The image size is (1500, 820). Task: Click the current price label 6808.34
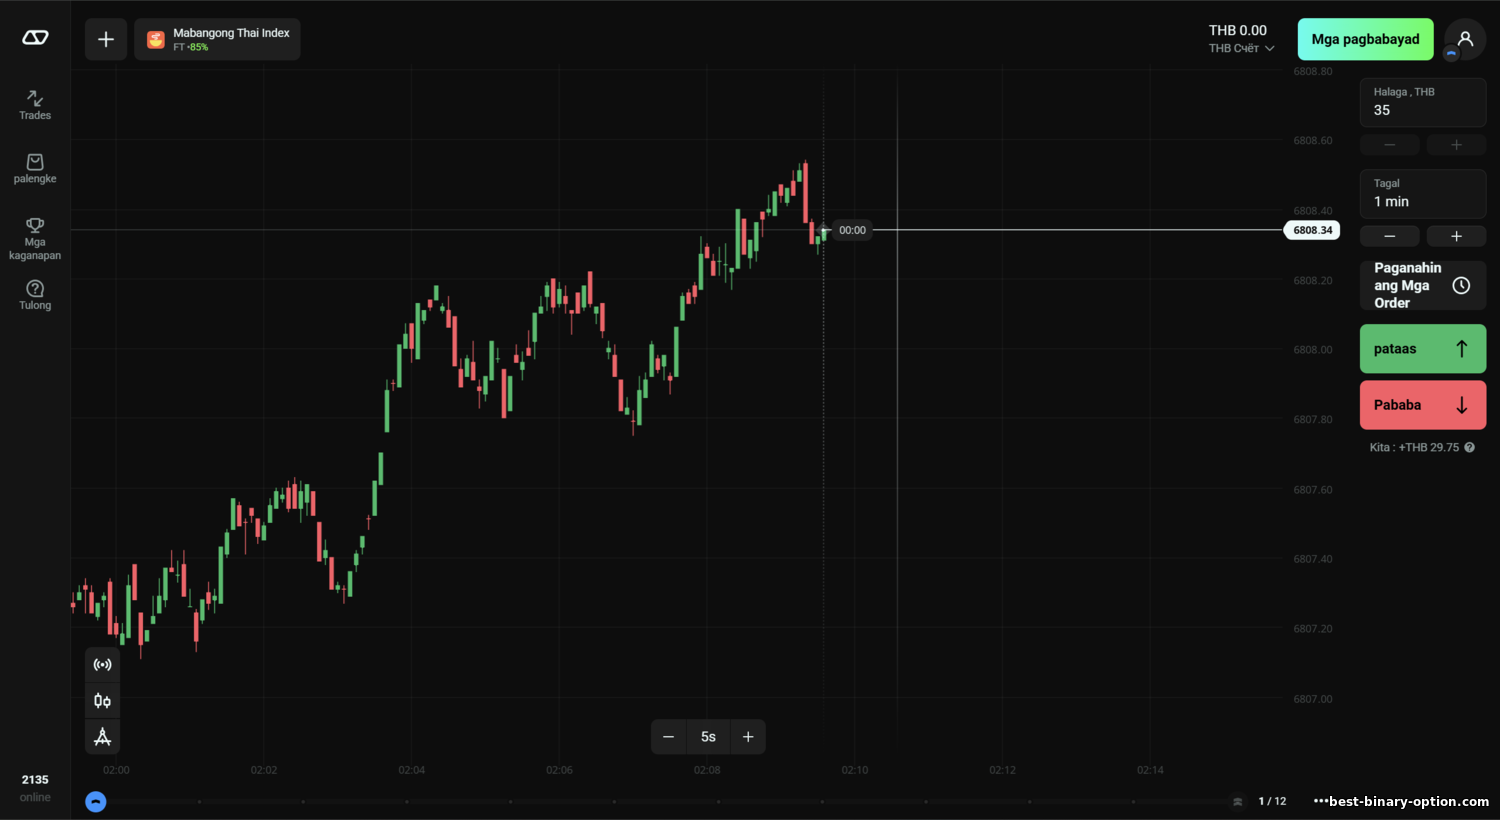1312,230
